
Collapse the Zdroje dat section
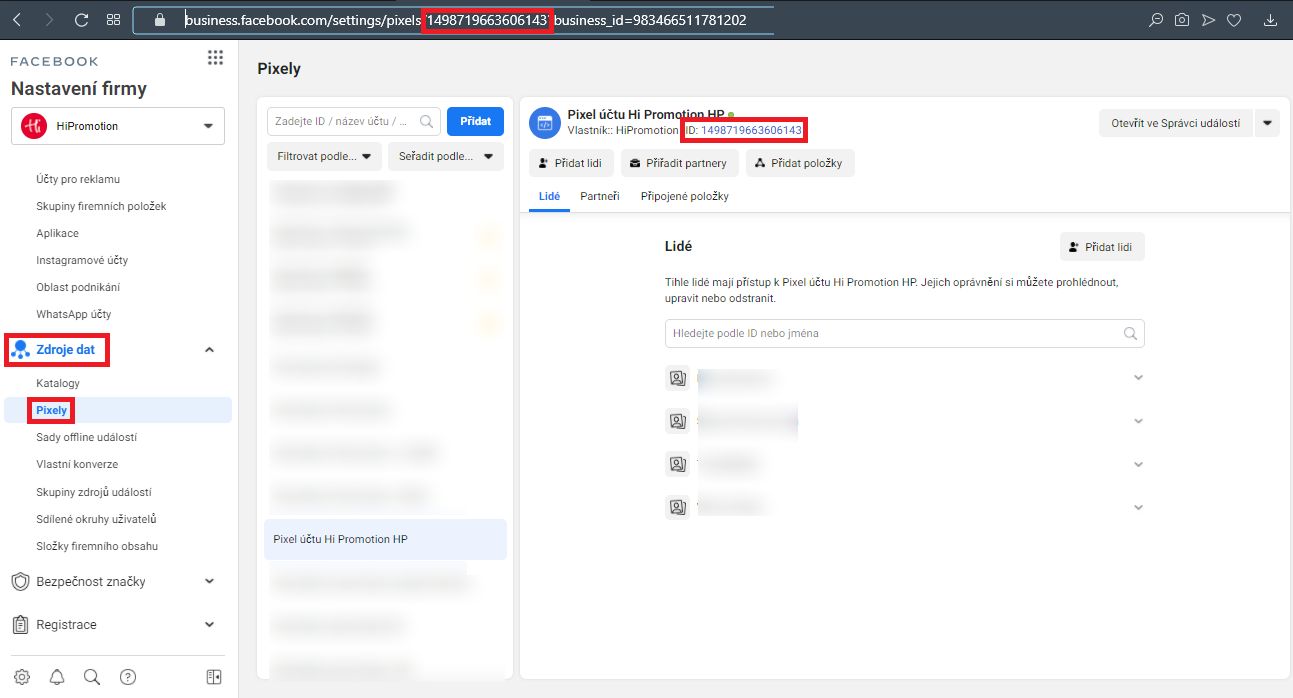coord(209,350)
